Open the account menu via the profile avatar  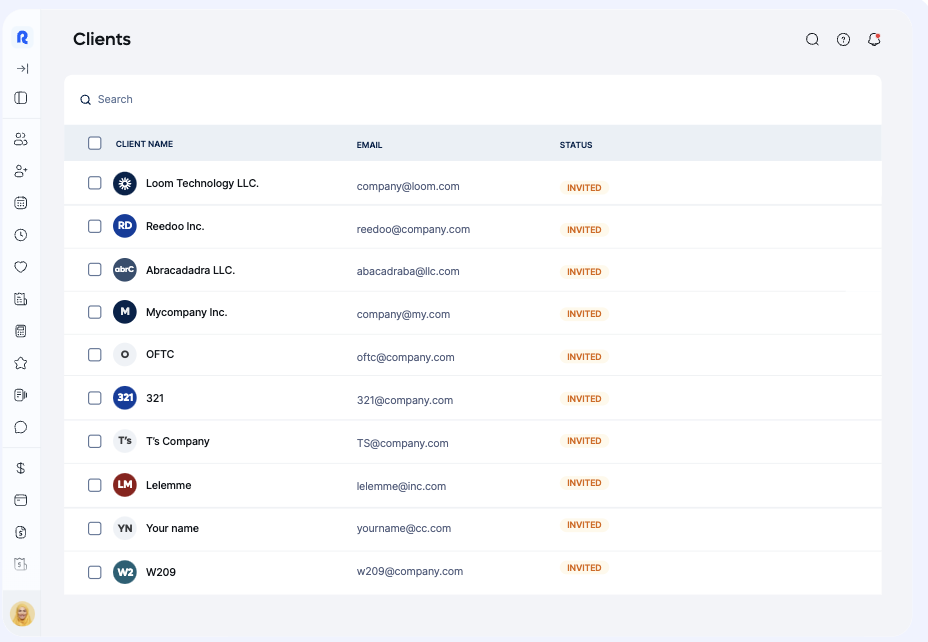click(x=21, y=614)
